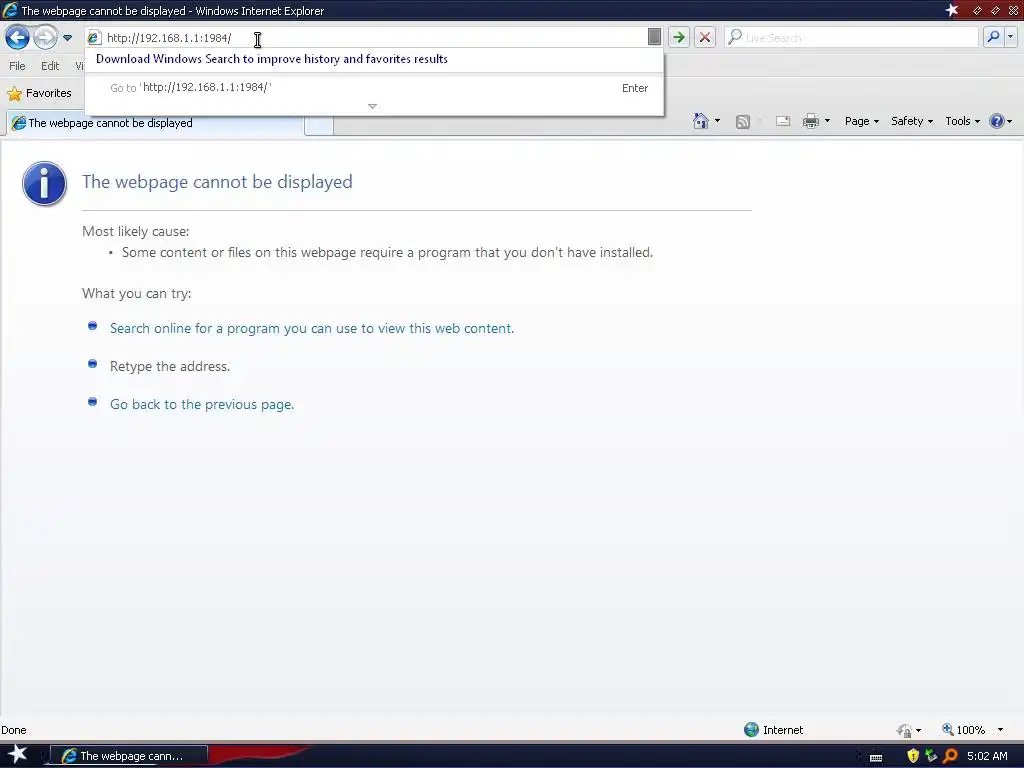Click Download Windows Search suggestion link

point(272,59)
